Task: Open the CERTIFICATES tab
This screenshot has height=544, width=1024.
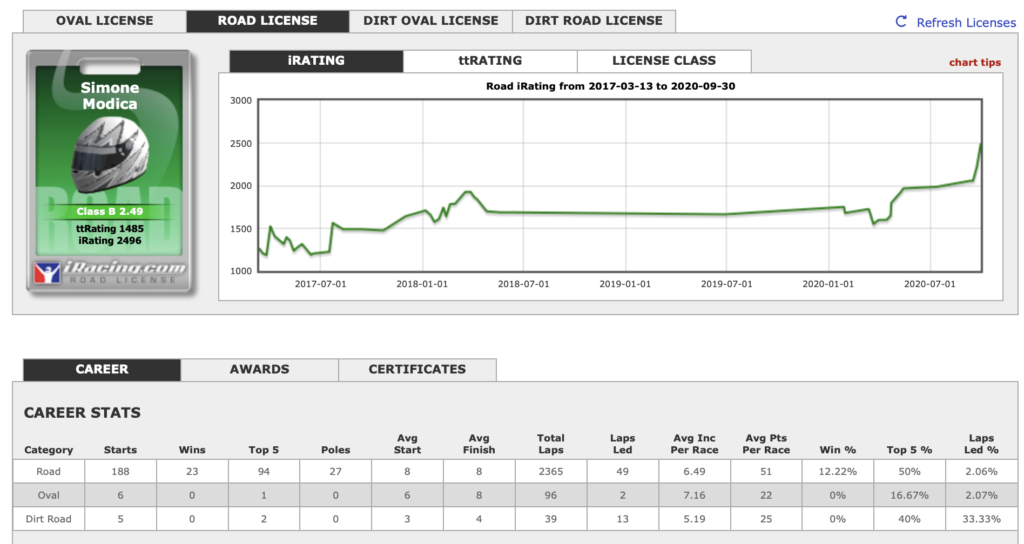Action: pos(417,369)
